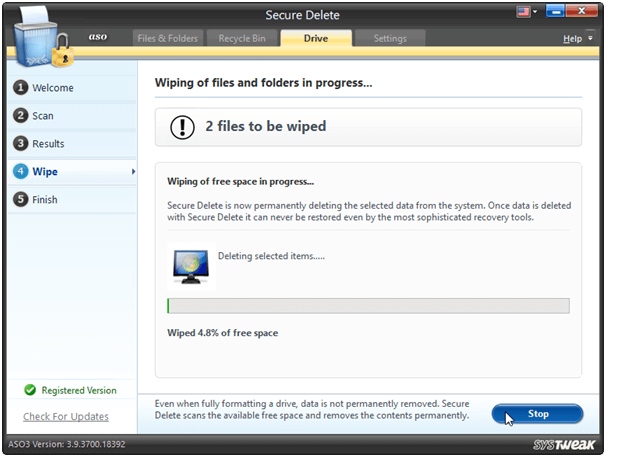Screen dimensions: 628x475
Task: Click the aso logo text
Action: point(98,37)
